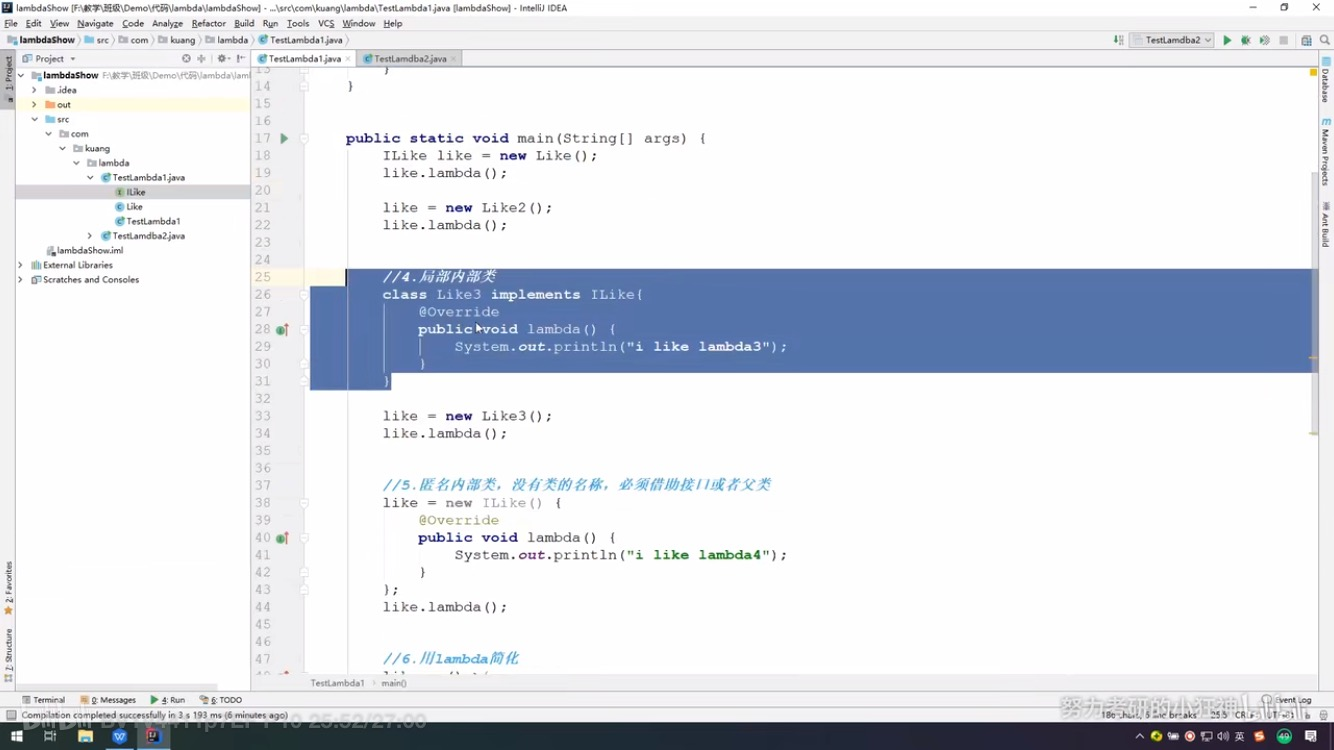Screen dimensions: 1334x750
Task: Open the Terminal tool window
Action: coord(43,700)
